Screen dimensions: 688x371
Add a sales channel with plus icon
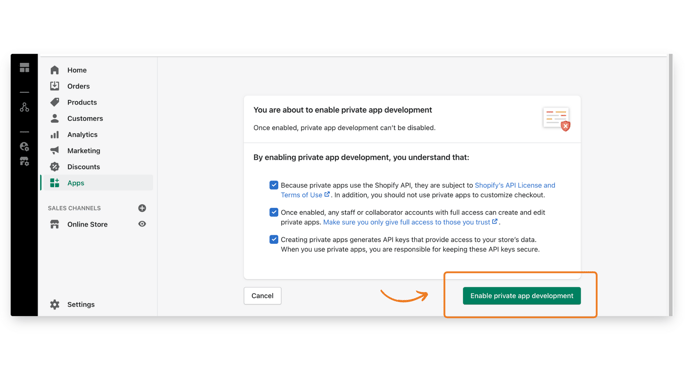click(x=142, y=208)
